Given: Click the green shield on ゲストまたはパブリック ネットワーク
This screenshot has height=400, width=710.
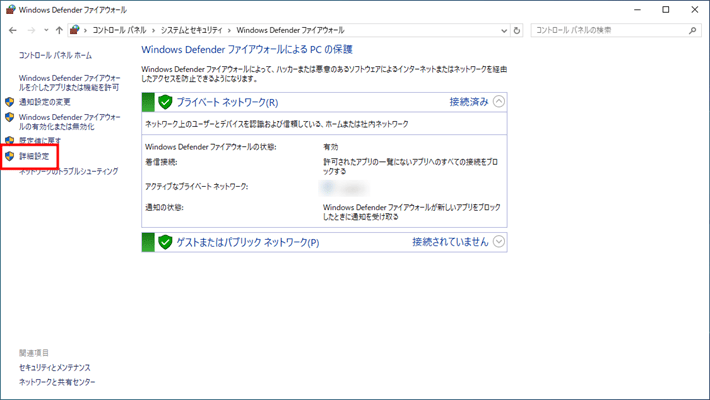Looking at the screenshot, I should point(165,242).
